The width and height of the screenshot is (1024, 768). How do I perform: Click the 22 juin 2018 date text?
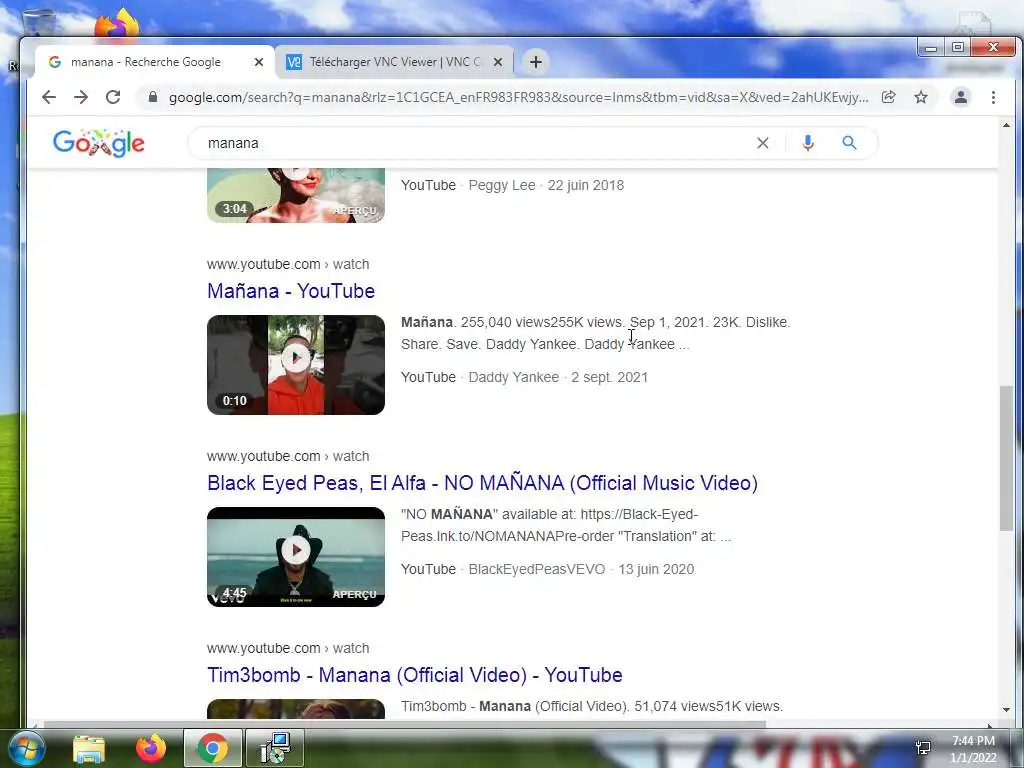click(586, 185)
